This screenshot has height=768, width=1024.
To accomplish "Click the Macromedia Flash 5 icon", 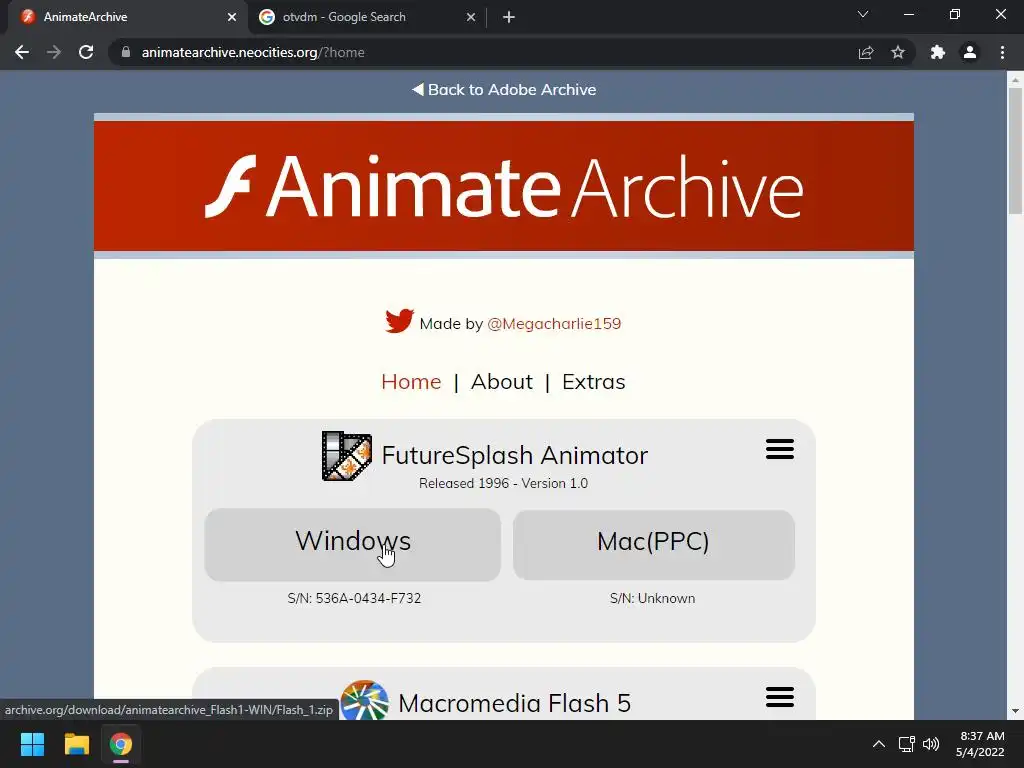I will point(364,700).
